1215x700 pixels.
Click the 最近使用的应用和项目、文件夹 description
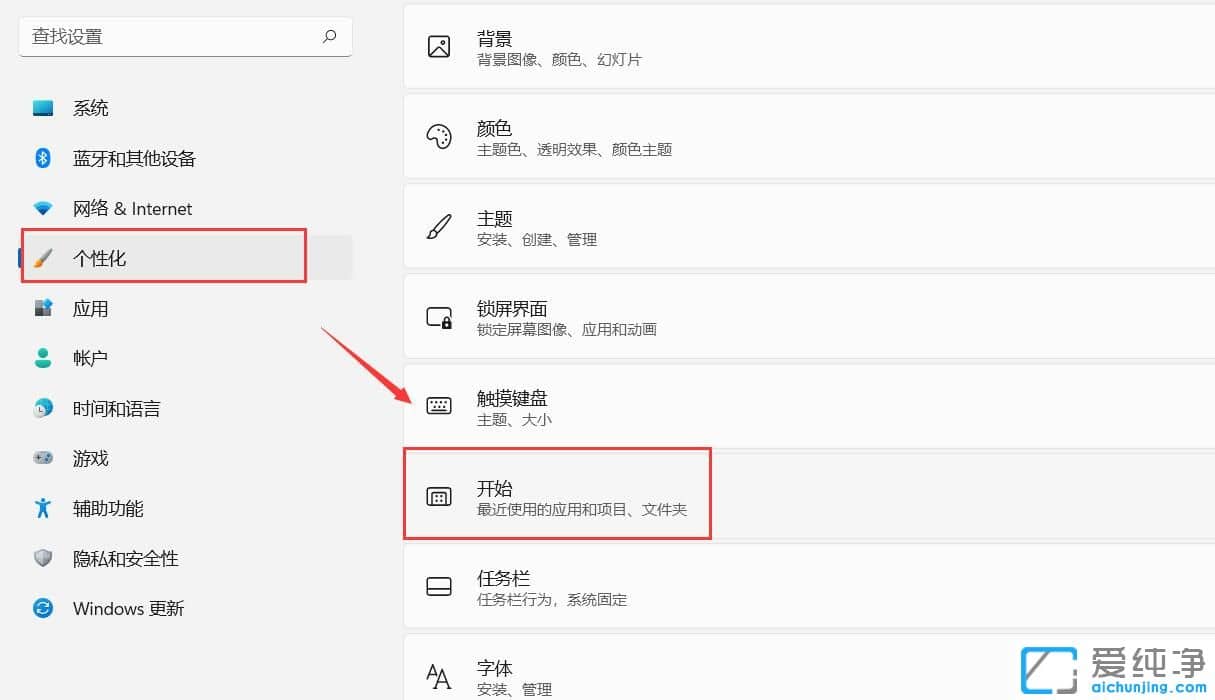[582, 510]
